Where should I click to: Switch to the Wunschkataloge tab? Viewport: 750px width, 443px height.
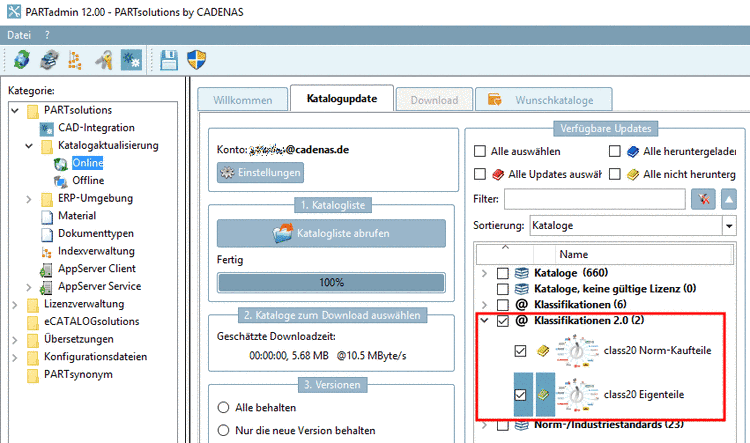point(544,100)
